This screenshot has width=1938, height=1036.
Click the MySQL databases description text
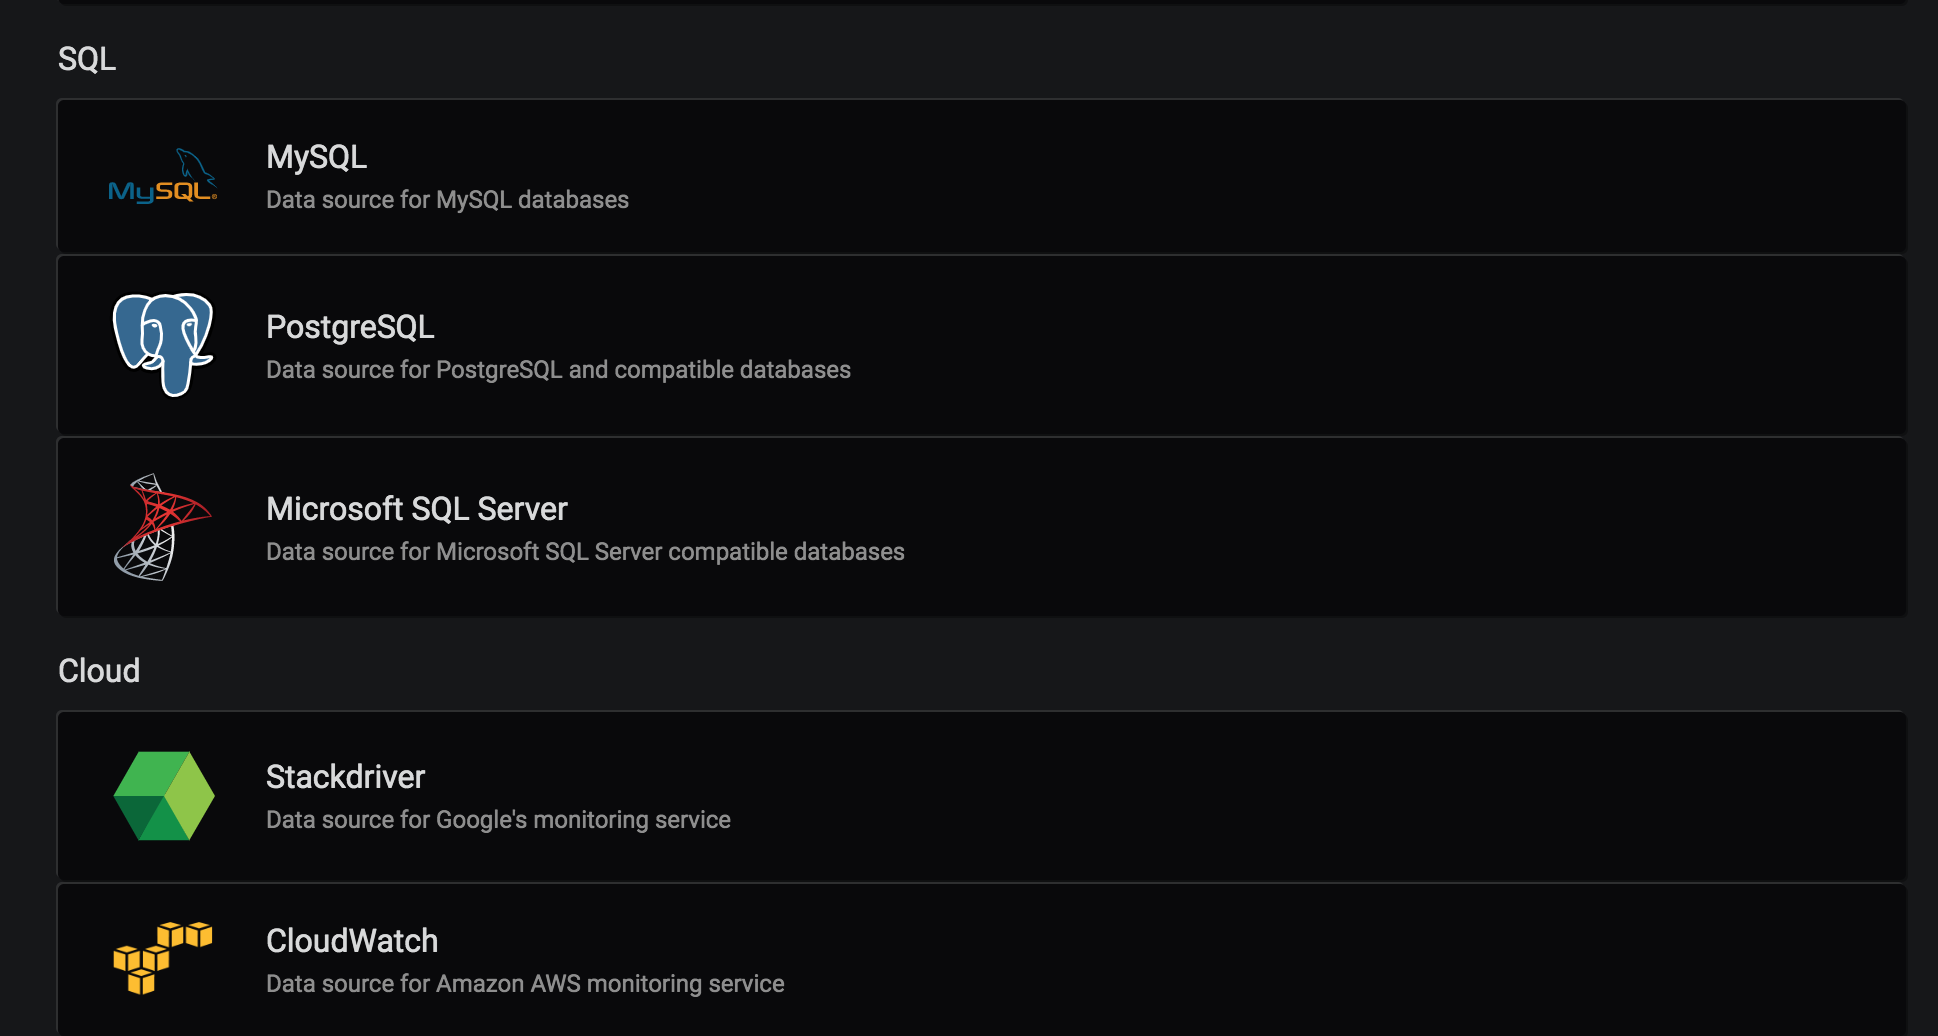(447, 199)
